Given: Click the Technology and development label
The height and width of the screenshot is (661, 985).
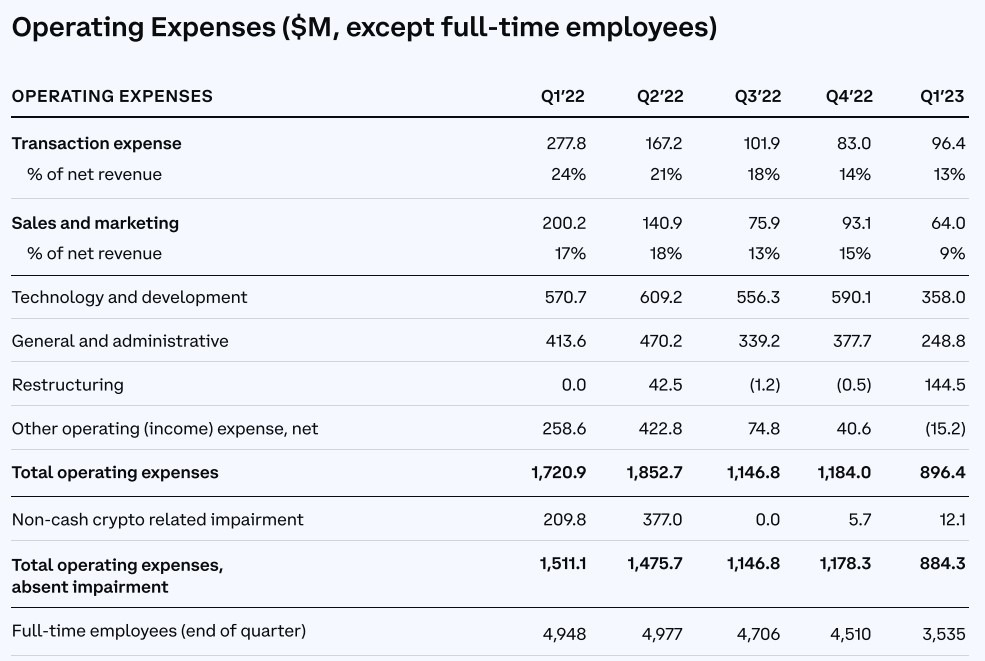Looking at the screenshot, I should click(x=129, y=297).
